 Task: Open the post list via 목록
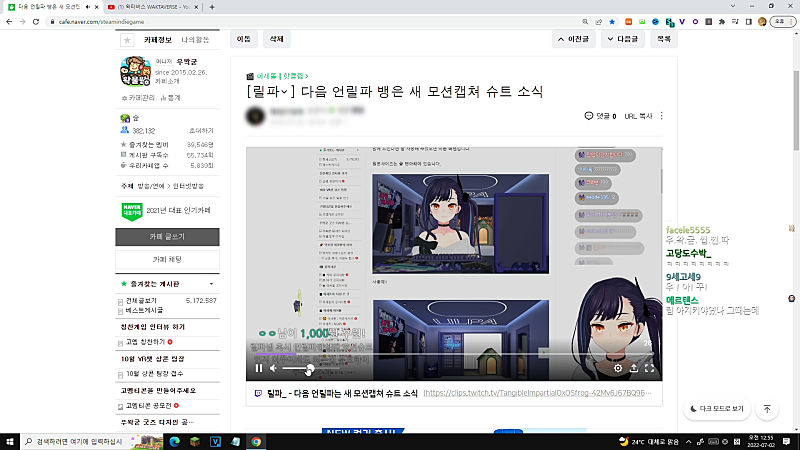[664, 39]
